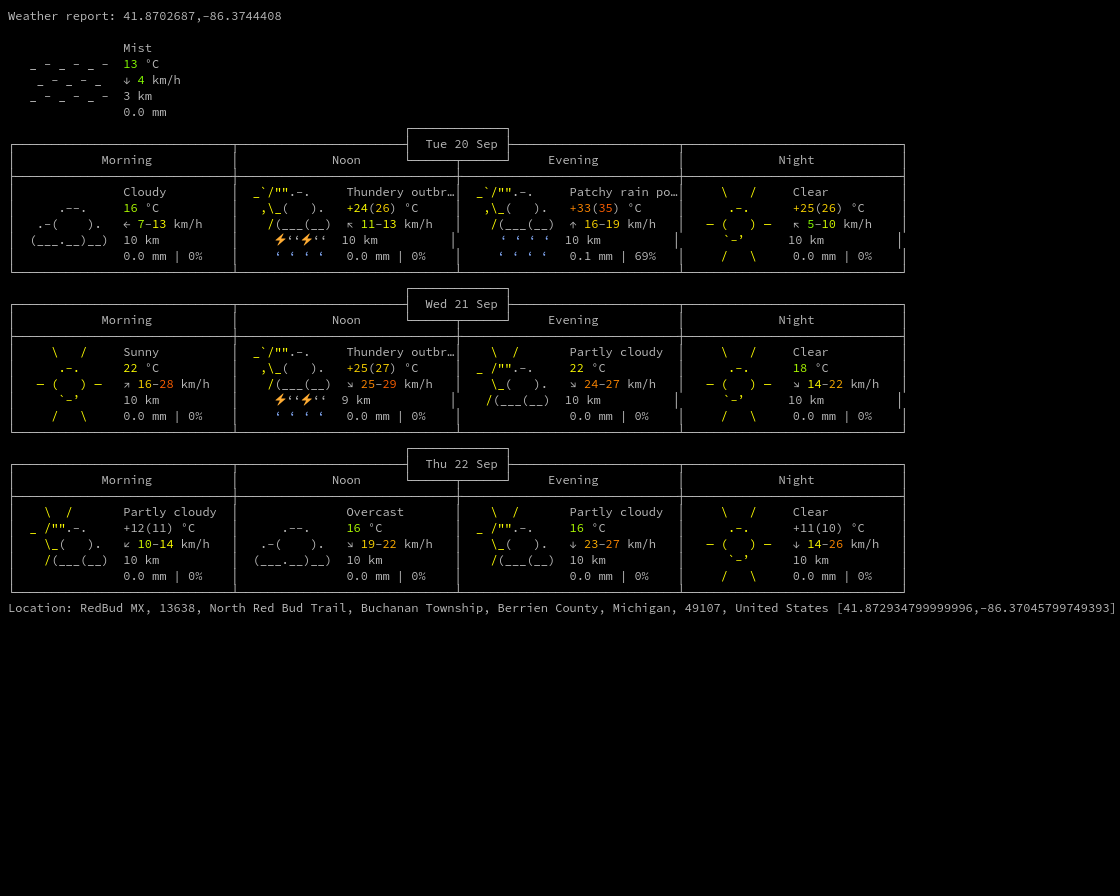This screenshot has height=896, width=1120.
Task: Click the '23-27 km/h' wind Thursday evening
Action: (x=612, y=544)
